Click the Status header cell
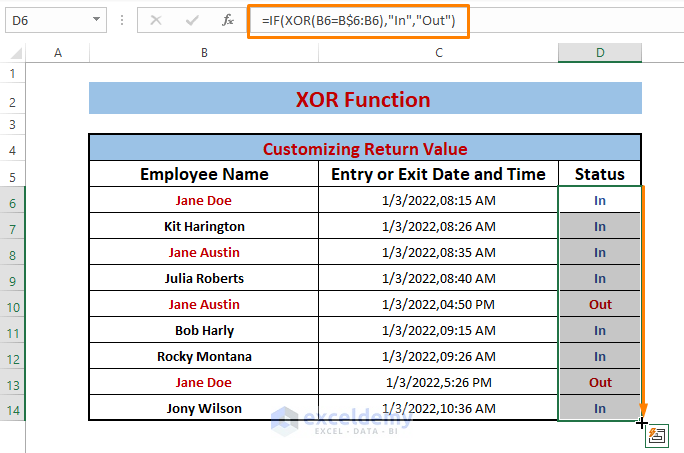684x453 pixels. click(x=600, y=174)
